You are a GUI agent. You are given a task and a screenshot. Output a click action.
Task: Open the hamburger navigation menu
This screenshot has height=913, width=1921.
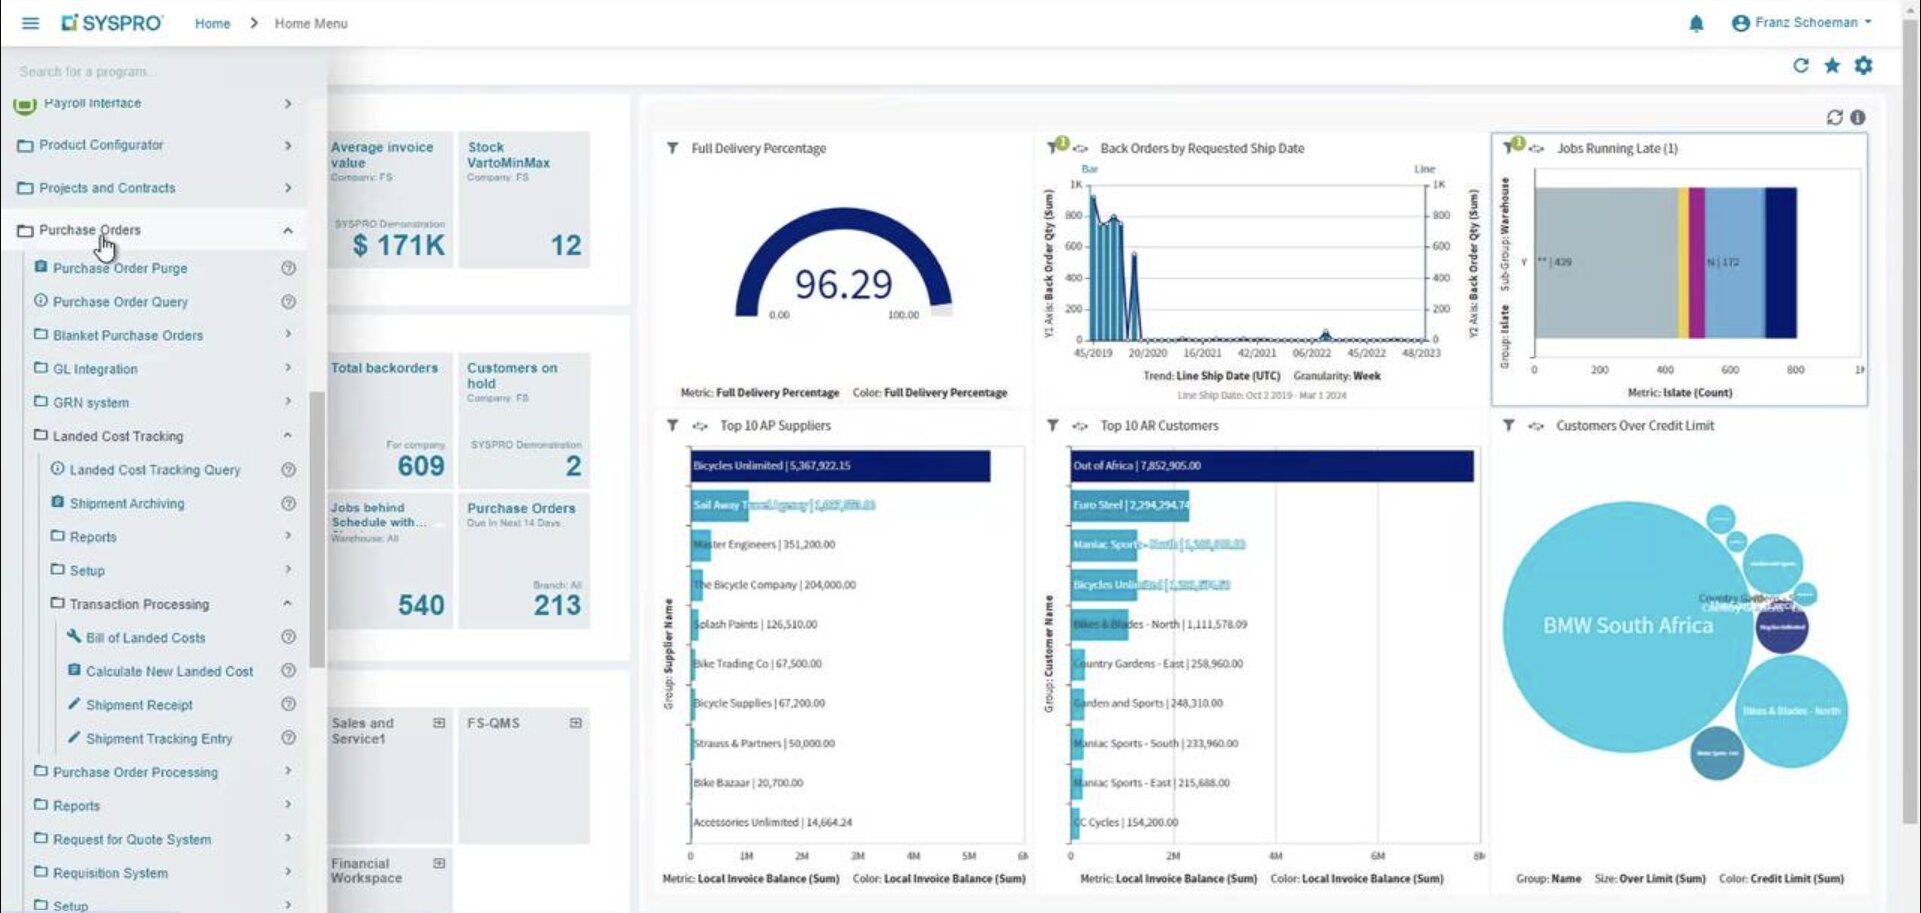pos(30,23)
